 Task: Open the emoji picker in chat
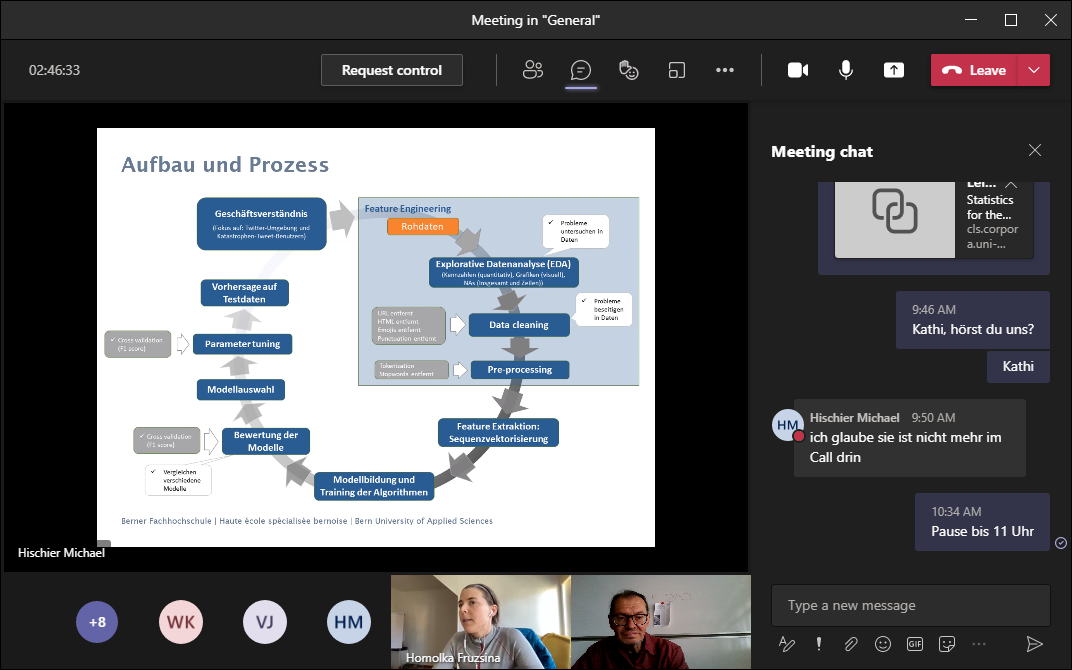(882, 644)
